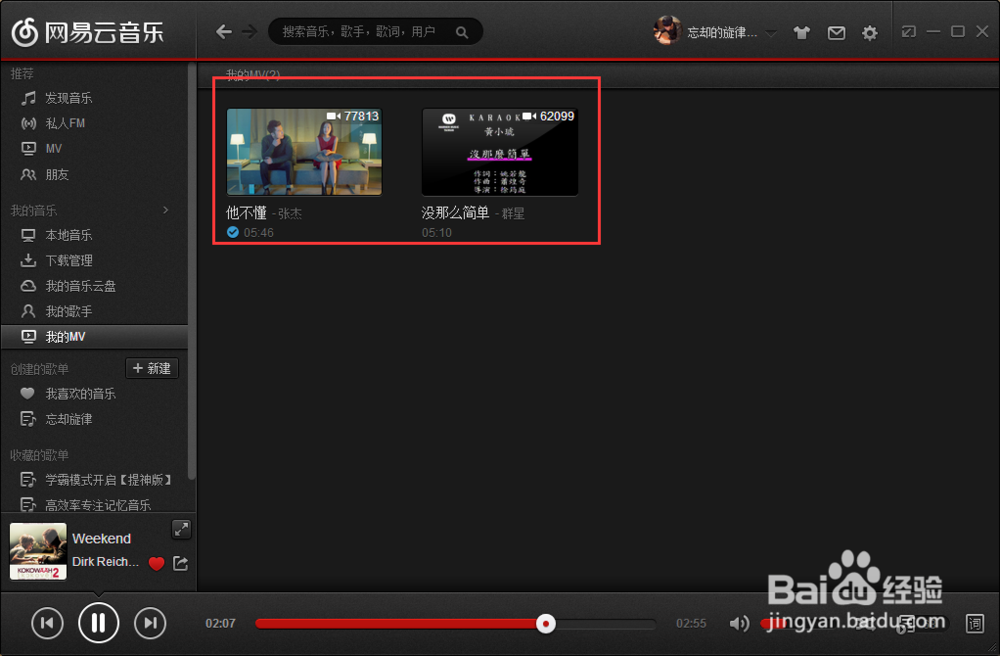Click the 新建 playlist button

pos(152,368)
